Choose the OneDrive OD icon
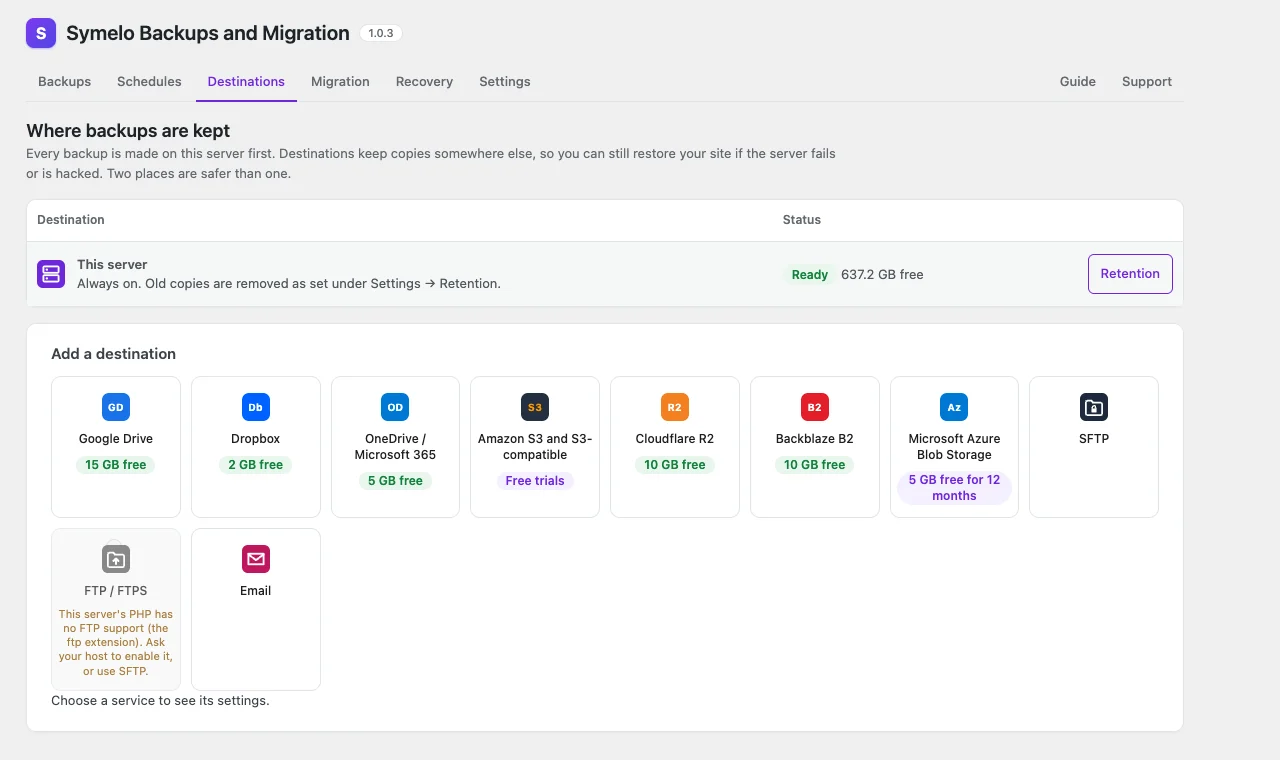This screenshot has height=760, width=1280. (395, 407)
